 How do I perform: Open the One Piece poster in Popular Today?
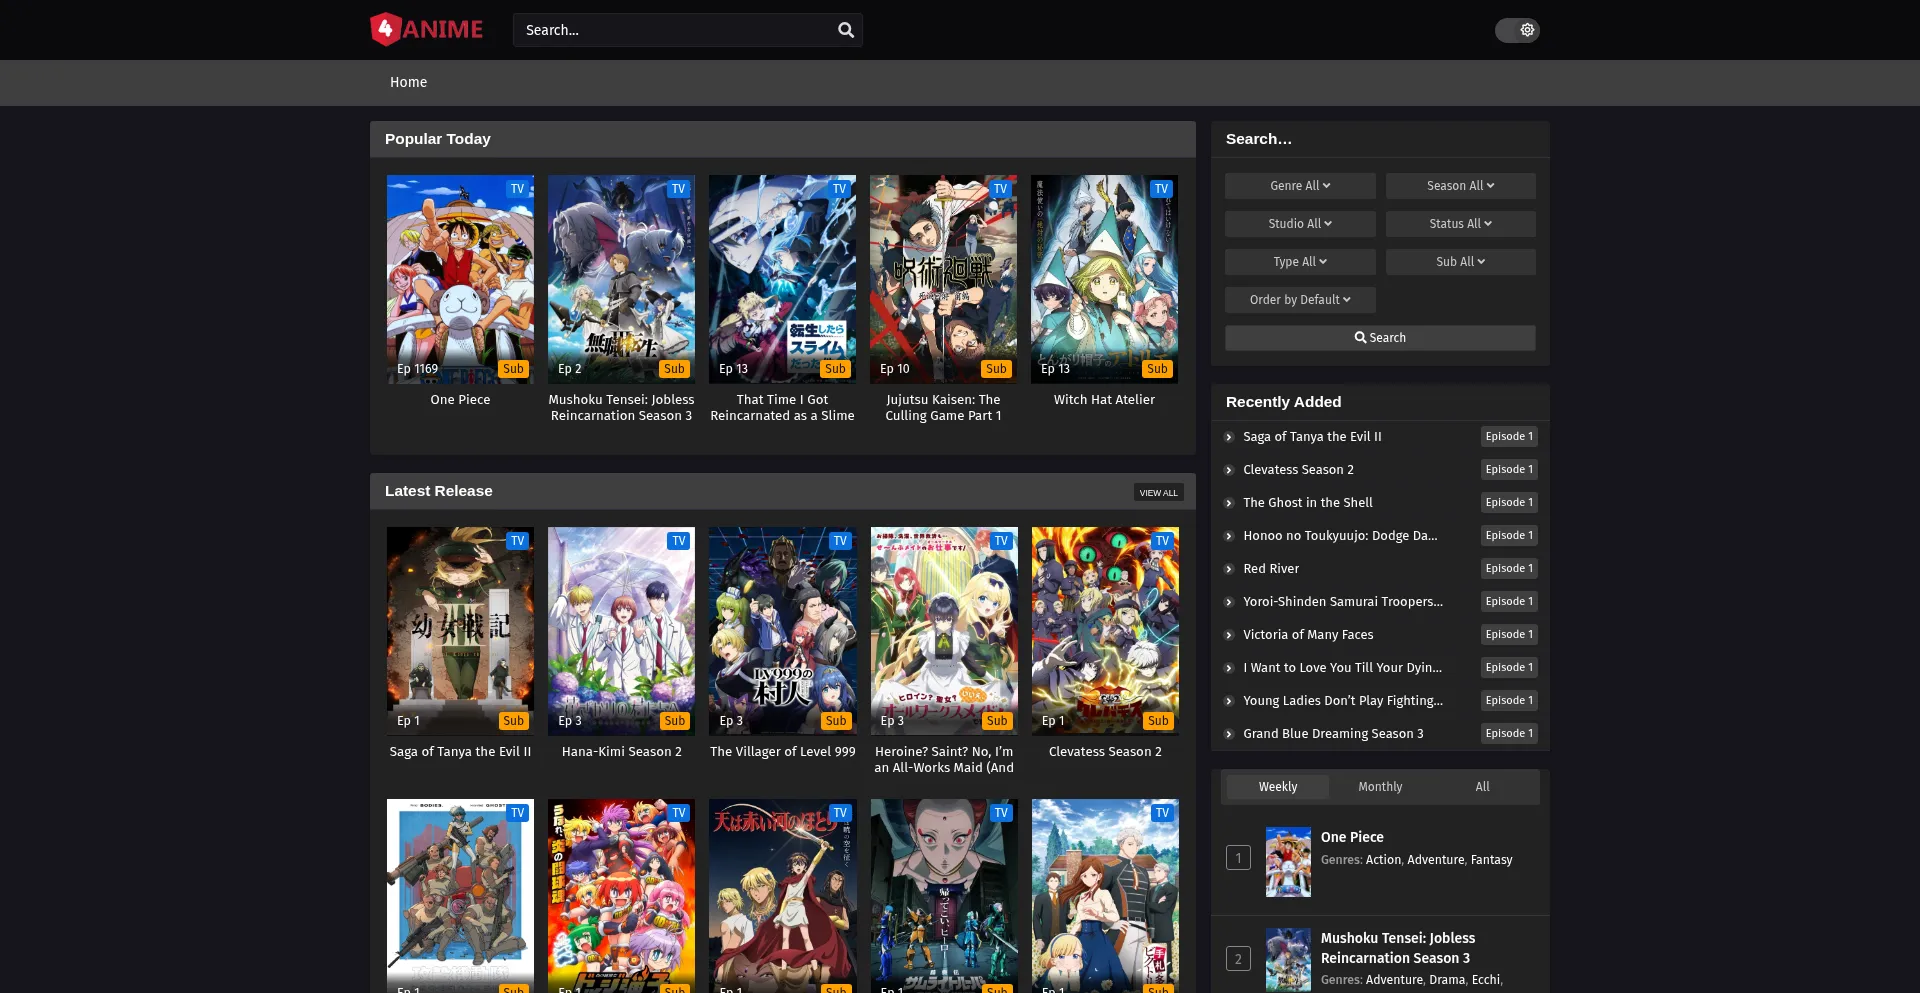[460, 279]
